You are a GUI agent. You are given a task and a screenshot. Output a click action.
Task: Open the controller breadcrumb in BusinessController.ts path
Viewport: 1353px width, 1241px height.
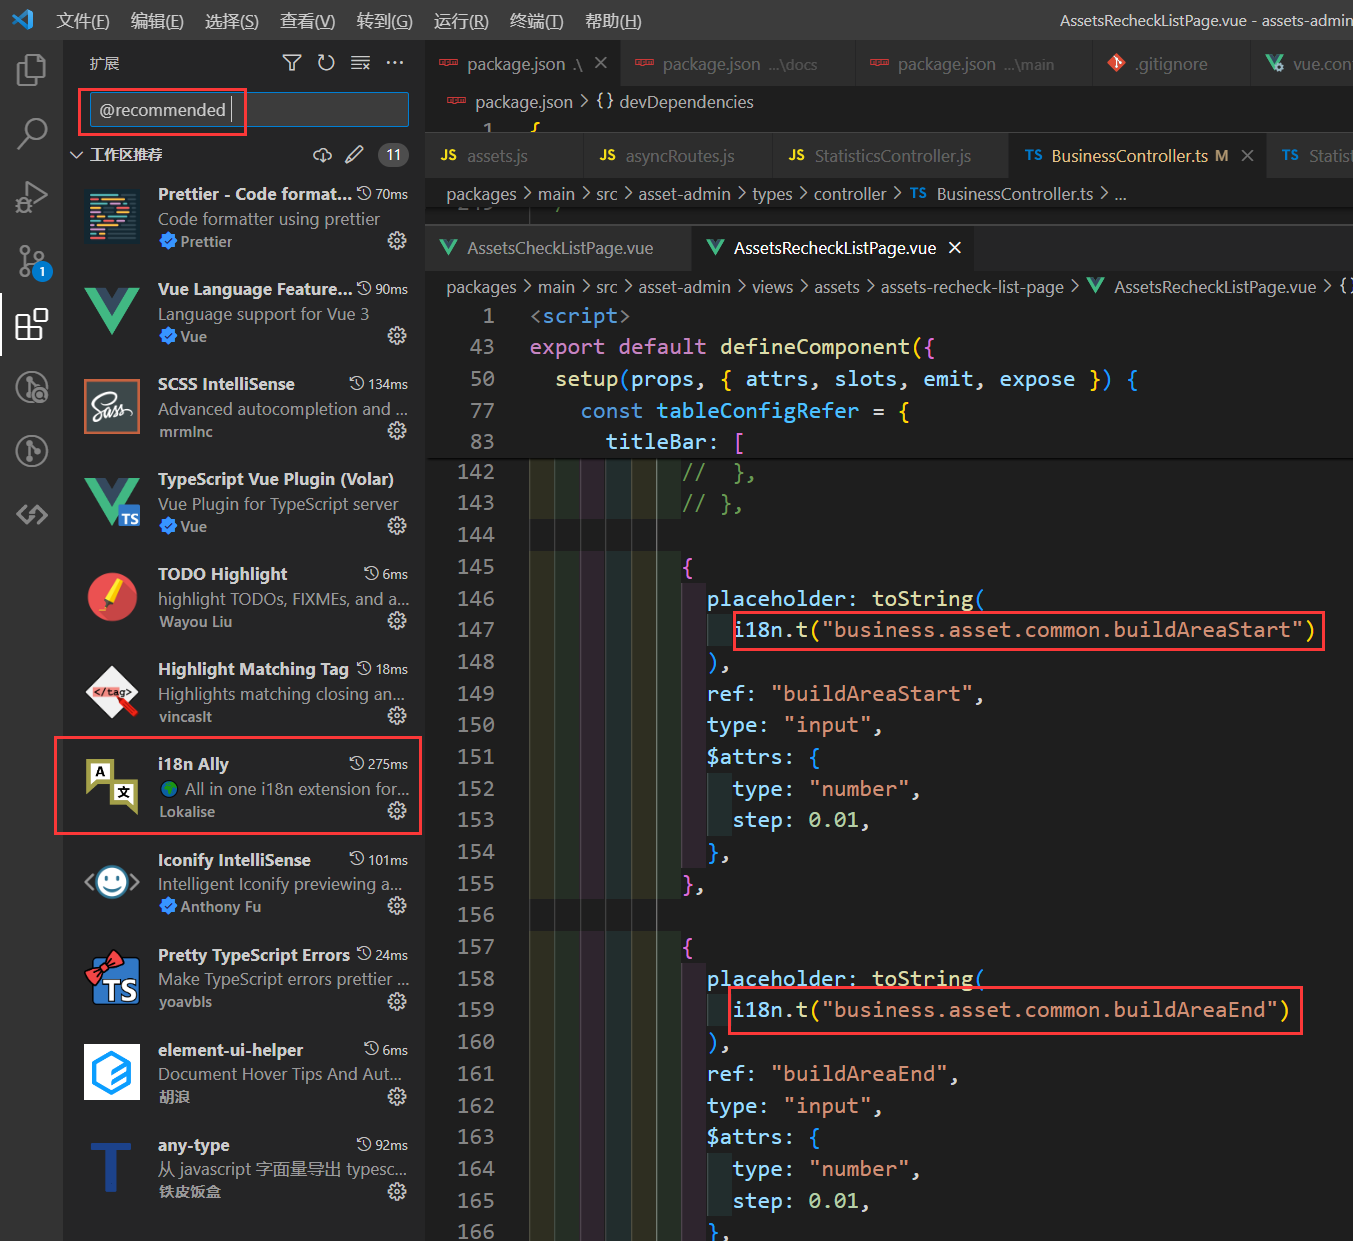(x=850, y=193)
